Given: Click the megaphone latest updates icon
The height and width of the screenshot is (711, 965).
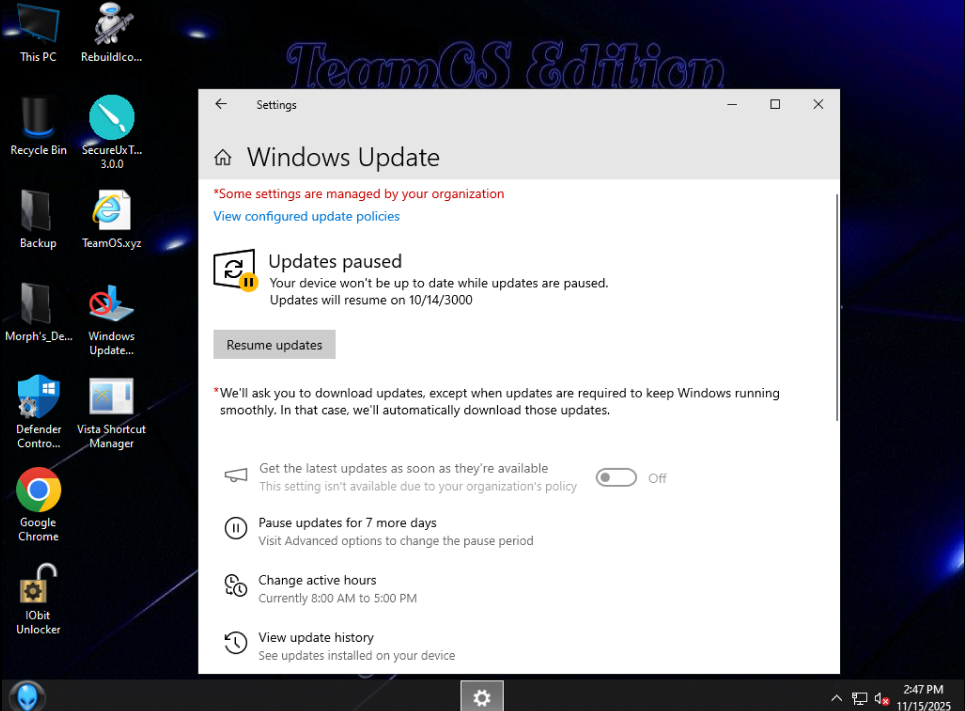Looking at the screenshot, I should coord(236,475).
